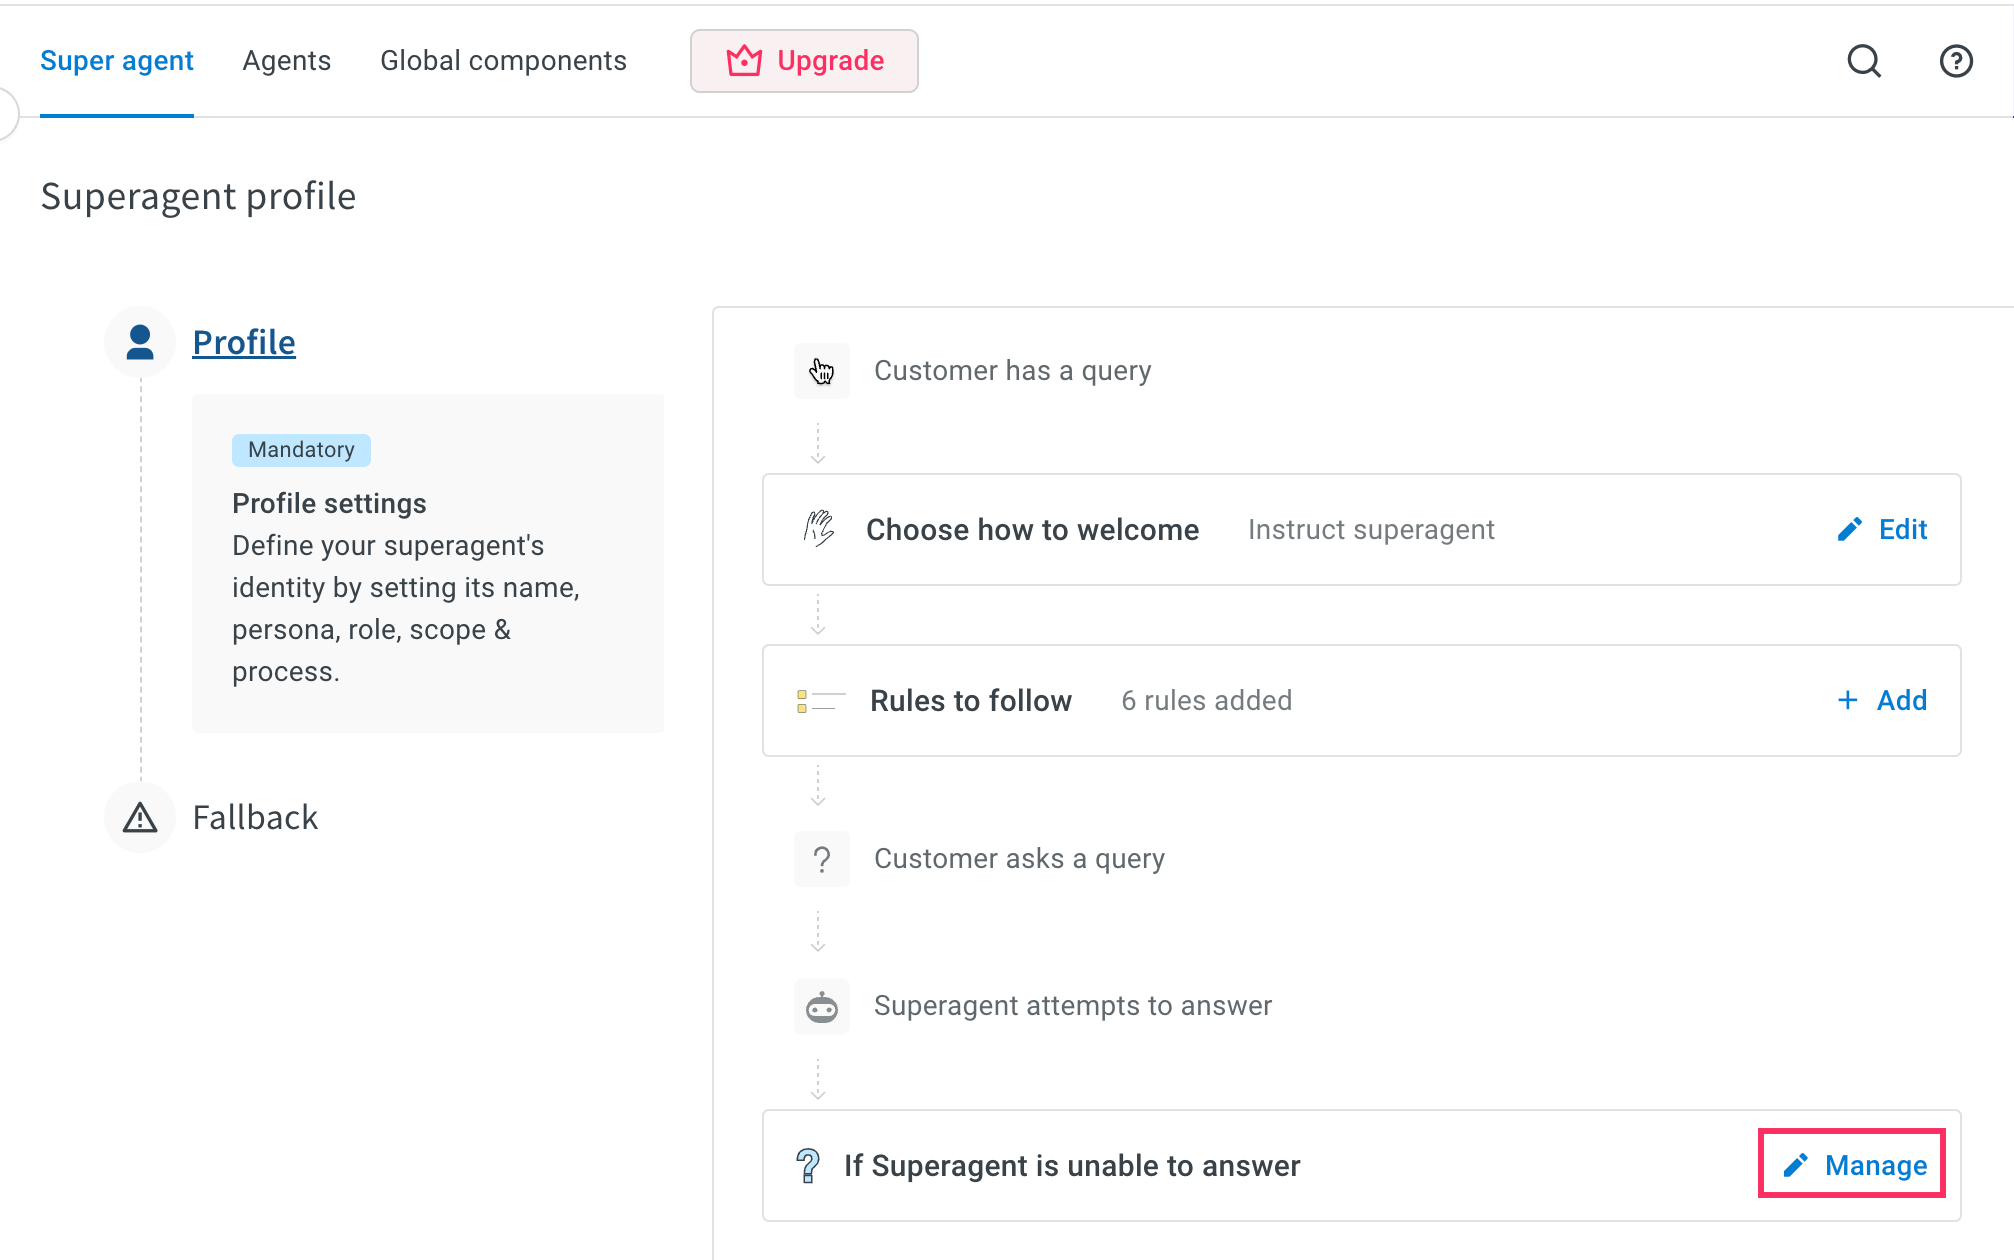Image resolution: width=2014 pixels, height=1260 pixels.
Task: Click the Customer has a query pointer icon
Action: coord(821,371)
